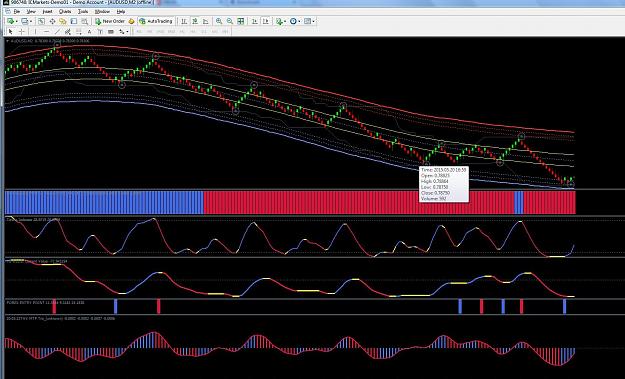625x379 pixels.
Task: Expand the New Chart dropdown arrow
Action: click(x=16, y=21)
